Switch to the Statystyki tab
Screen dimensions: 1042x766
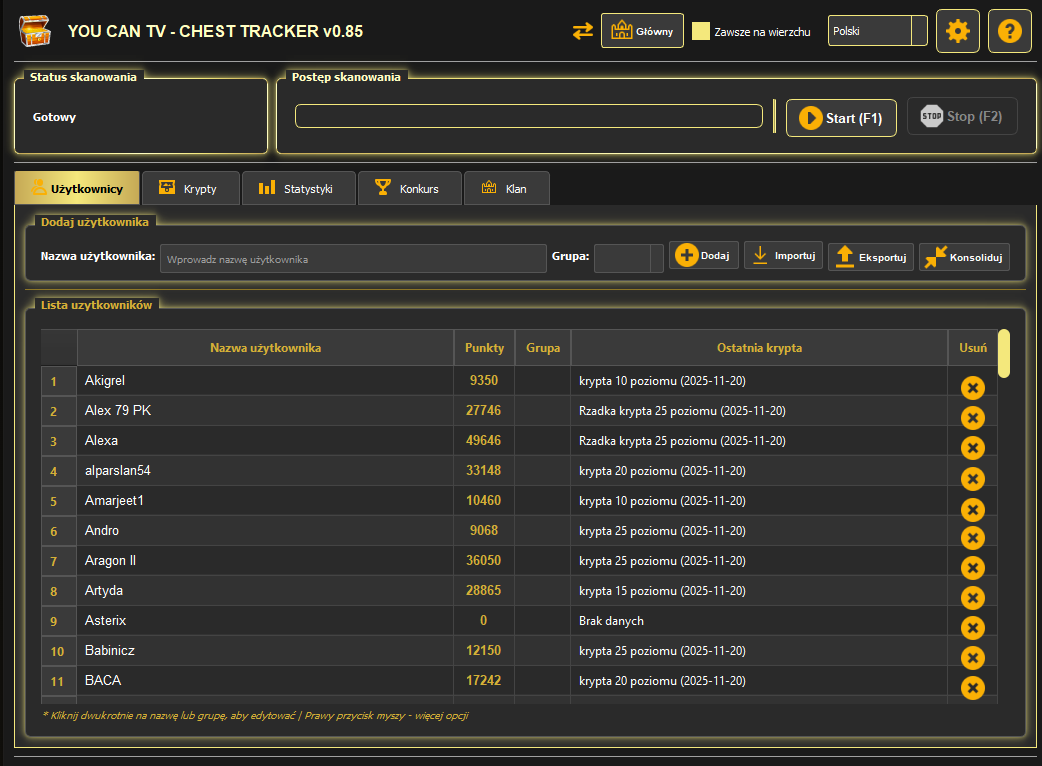298,187
